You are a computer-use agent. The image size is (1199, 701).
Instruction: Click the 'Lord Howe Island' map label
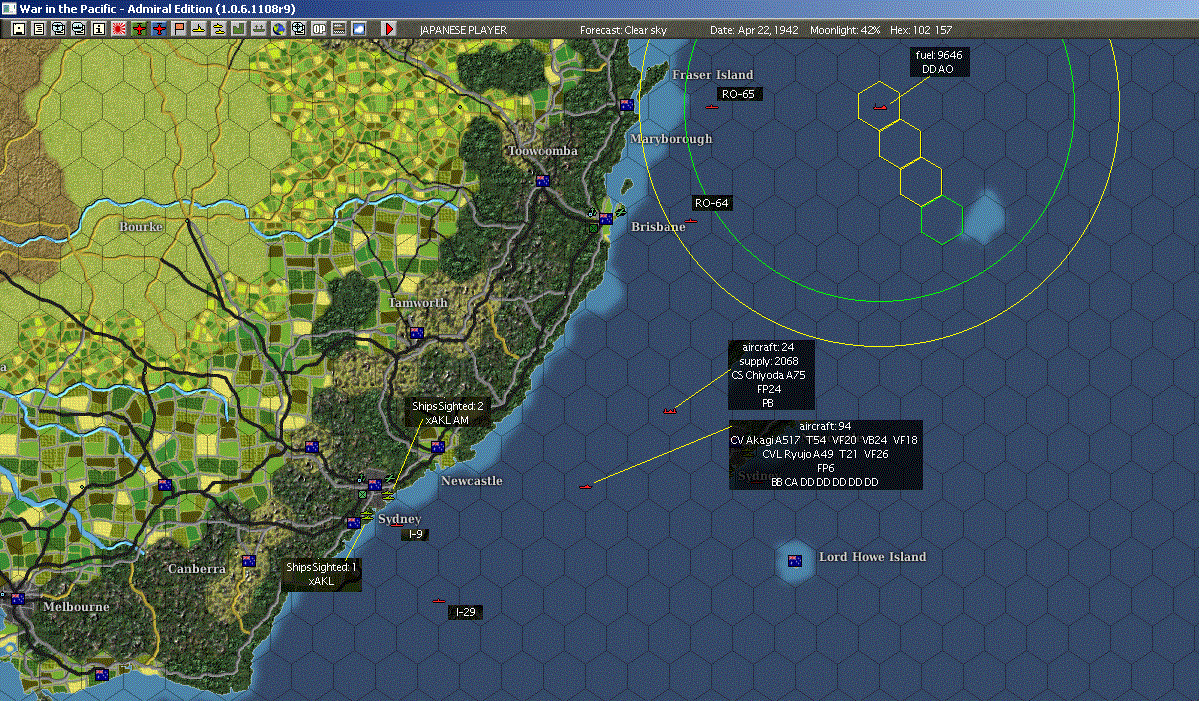(x=872, y=557)
